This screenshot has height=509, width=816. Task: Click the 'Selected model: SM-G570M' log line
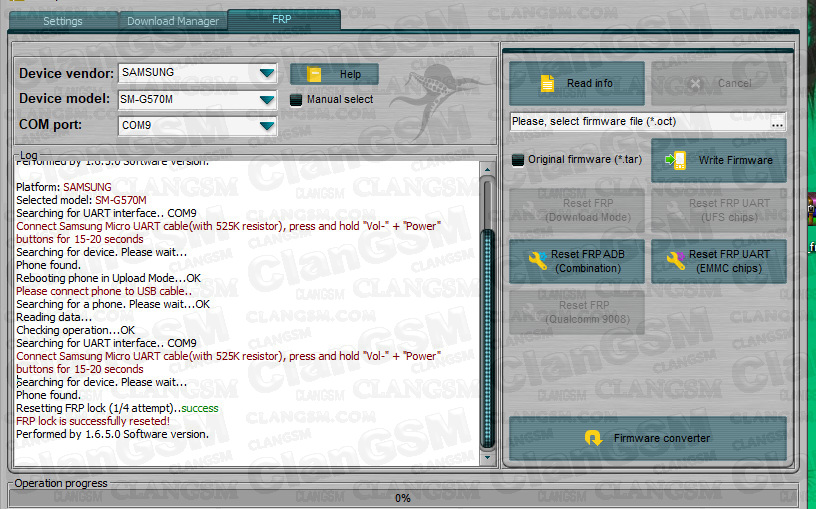[x=81, y=200]
